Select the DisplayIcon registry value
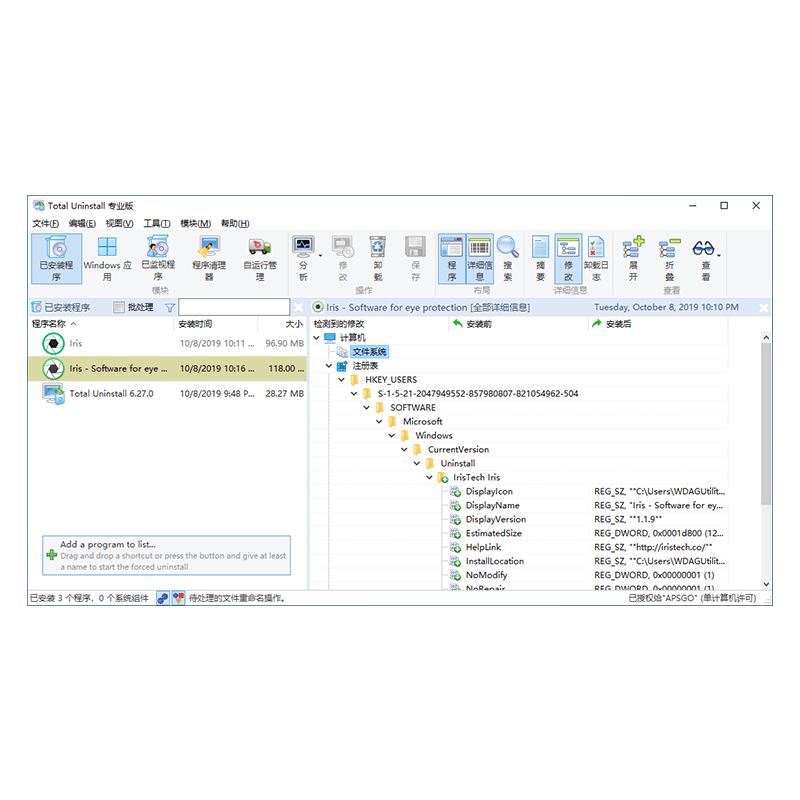Image resolution: width=800 pixels, height=800 pixels. pos(489,491)
